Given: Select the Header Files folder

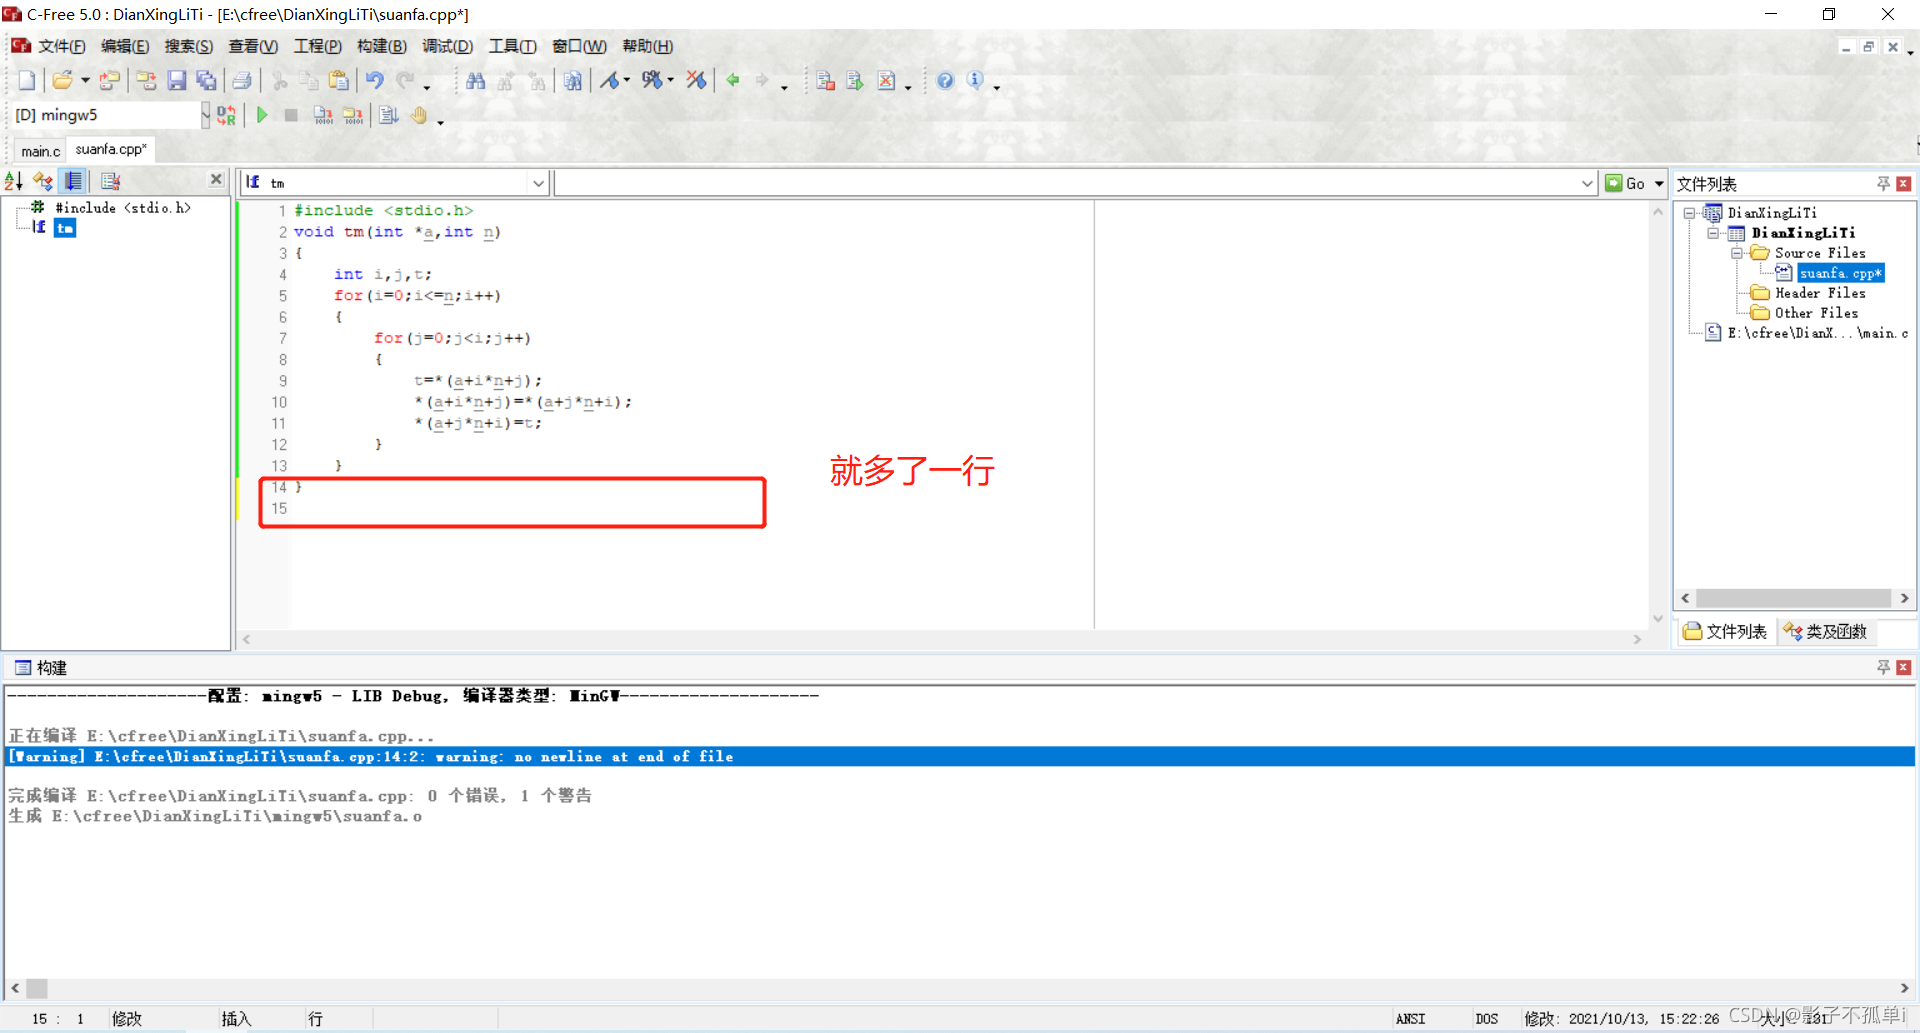Looking at the screenshot, I should click(1820, 293).
